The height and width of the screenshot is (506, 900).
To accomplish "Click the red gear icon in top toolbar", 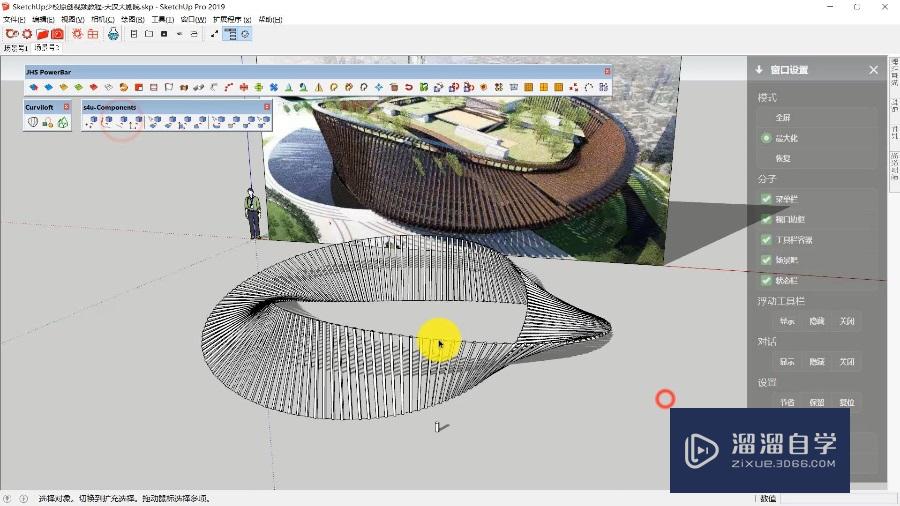I will 27,34.
